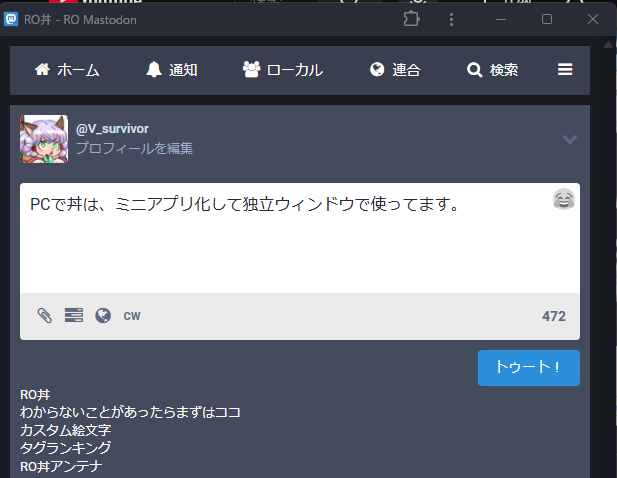617x478 pixels.
Task: Click the Mastodon app icon in title bar
Action: [11, 19]
